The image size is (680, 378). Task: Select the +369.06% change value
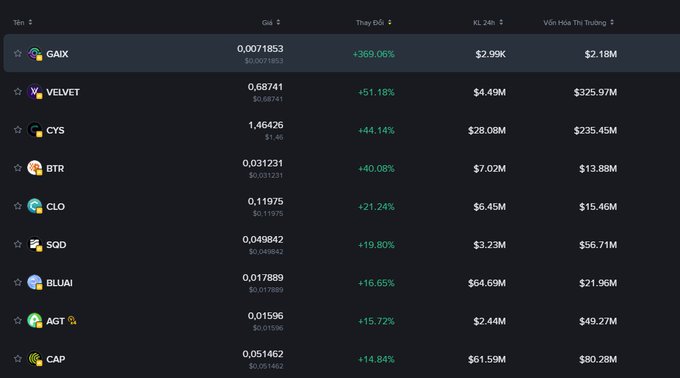point(373,54)
